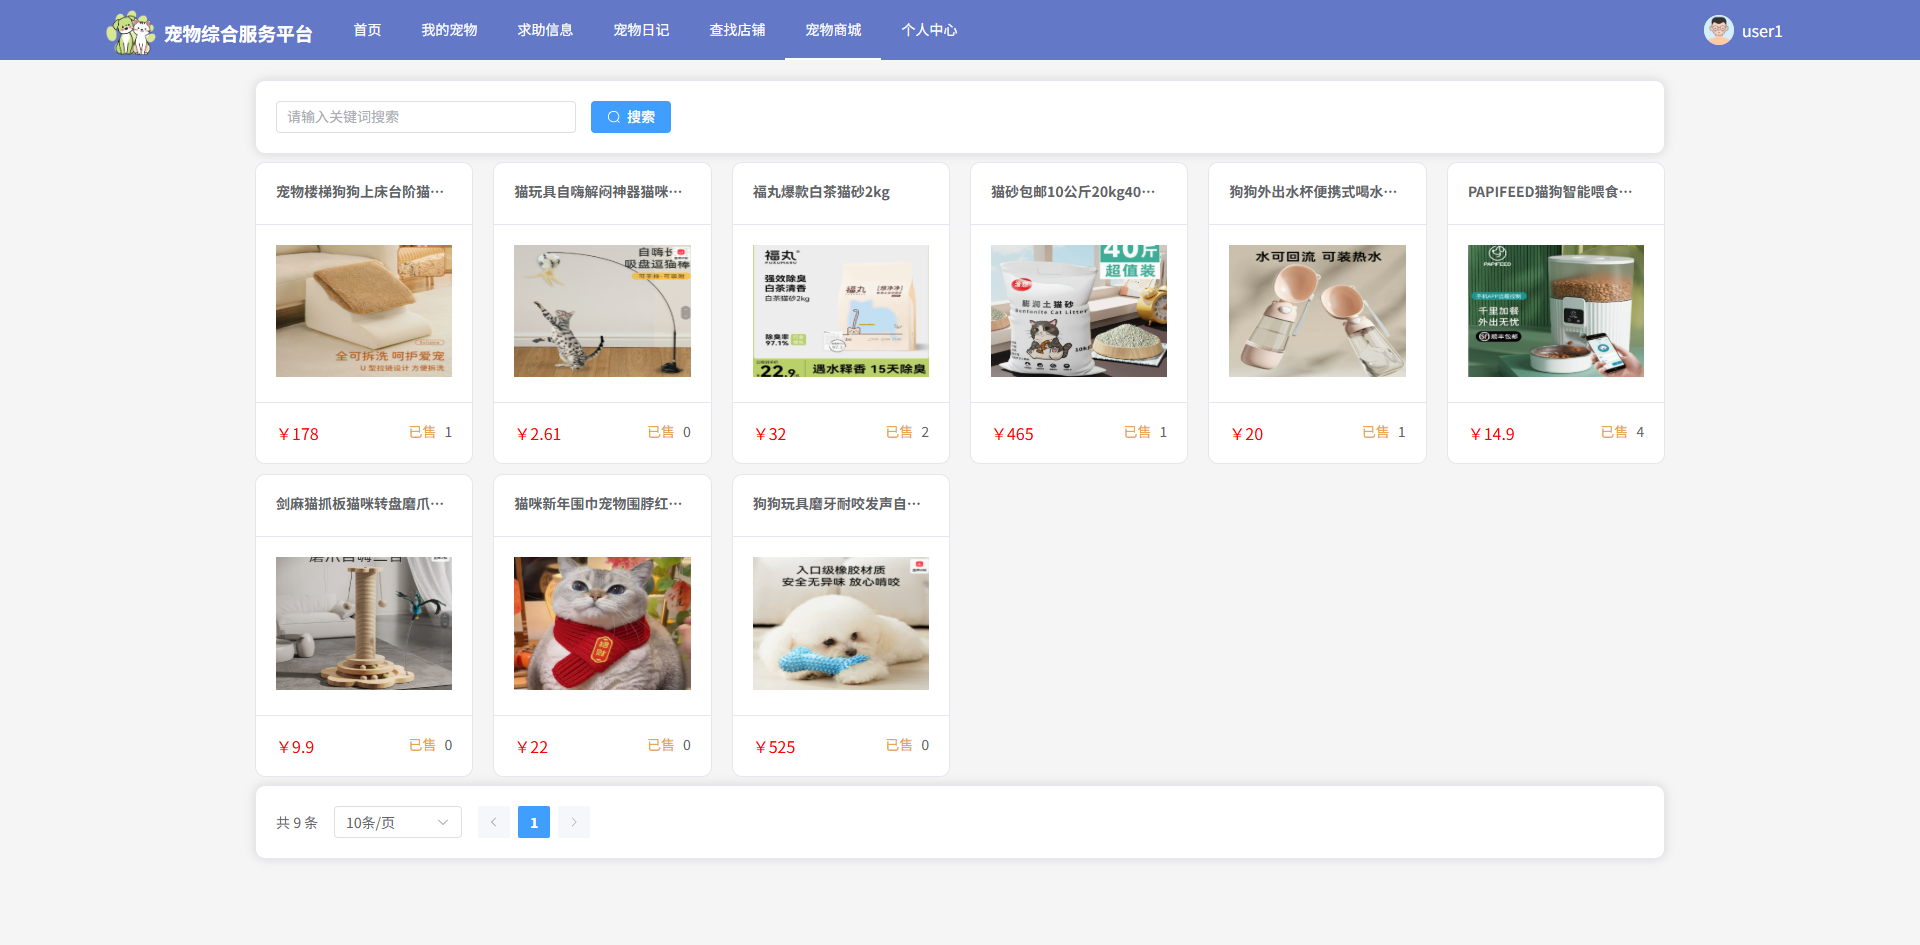
Task: Open the pet stairs product image
Action: (x=364, y=311)
